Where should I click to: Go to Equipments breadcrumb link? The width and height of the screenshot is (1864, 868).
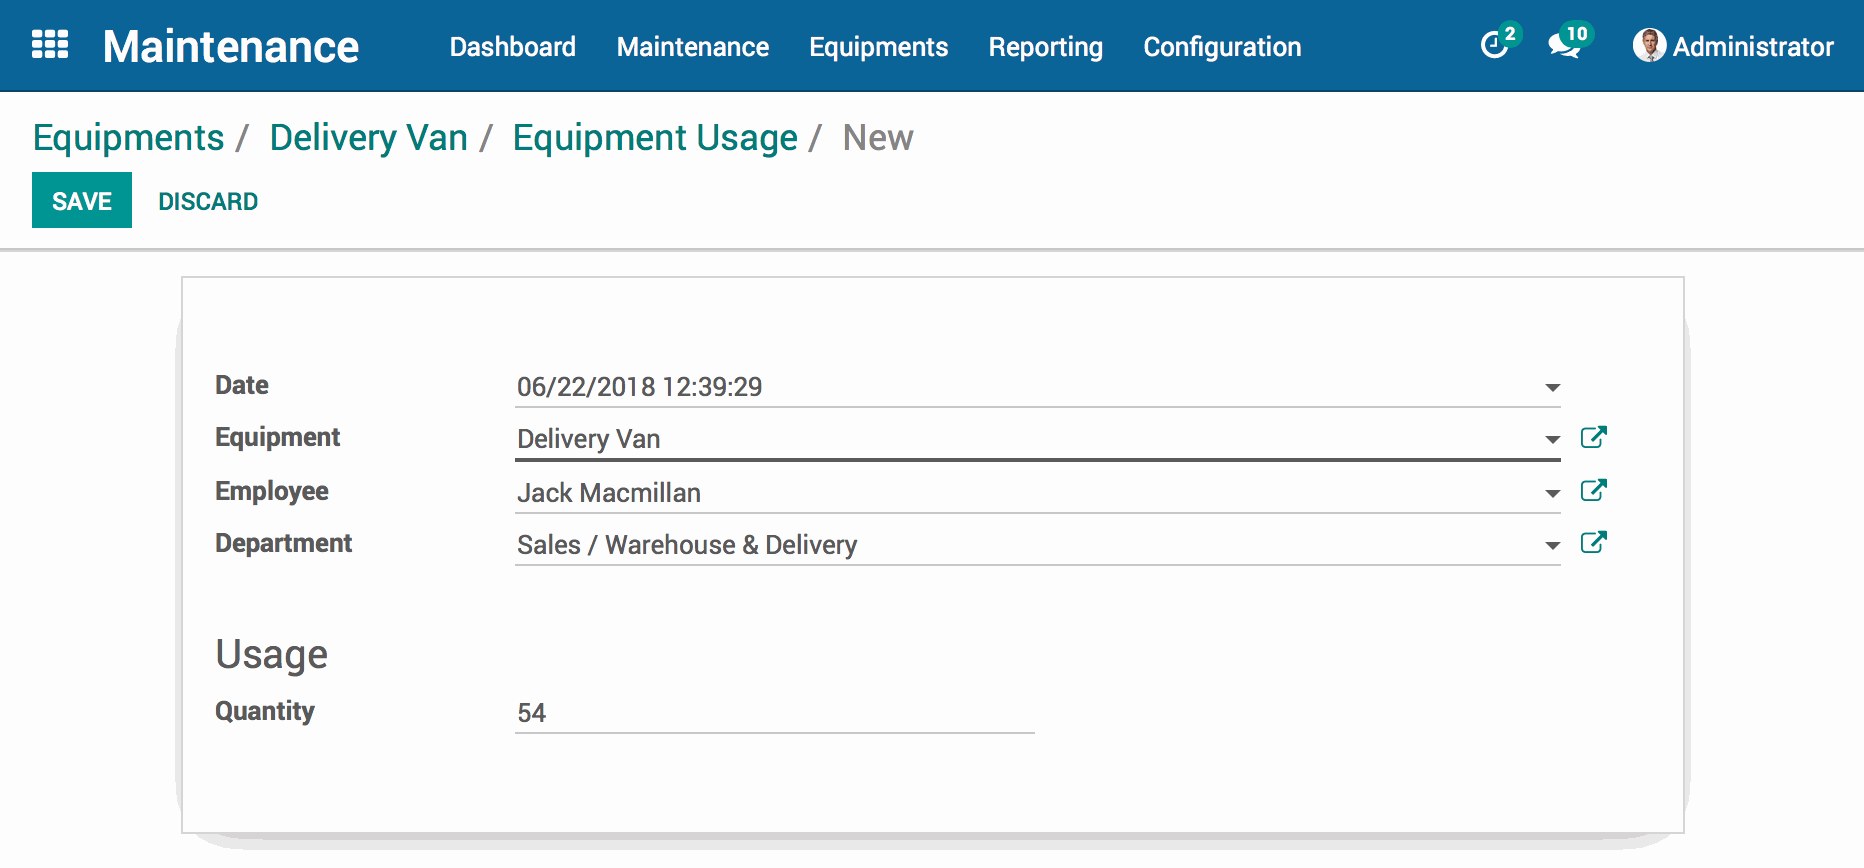[129, 138]
